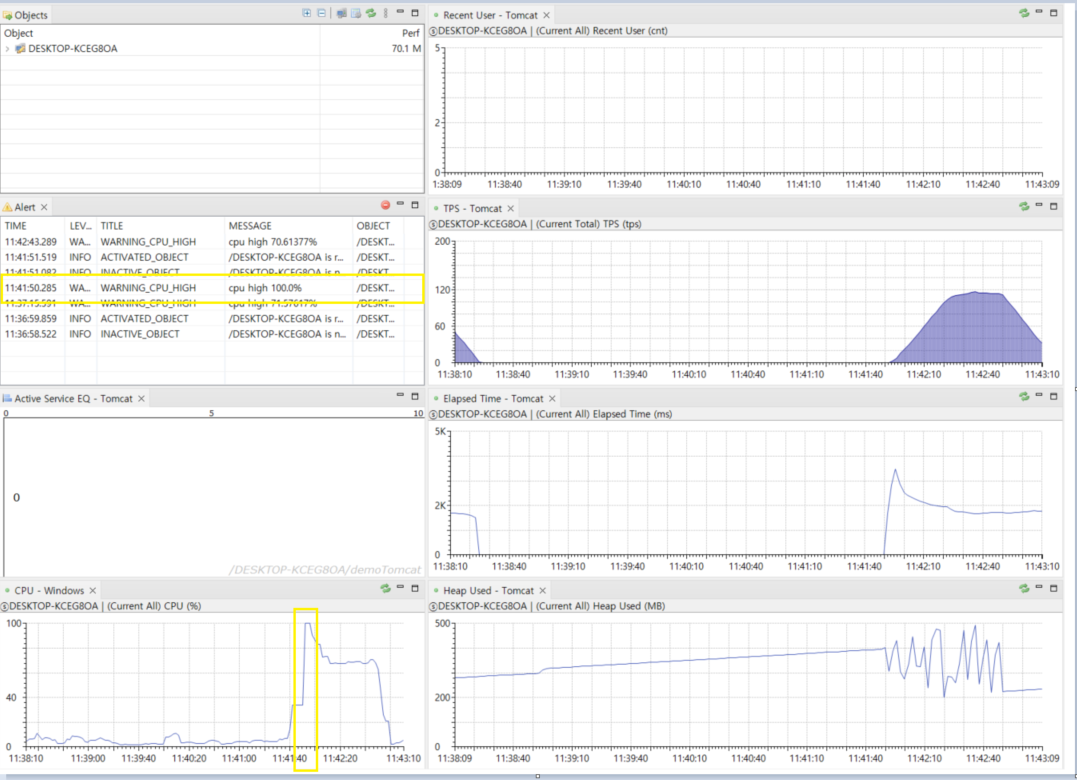Minimize the TPS - Tomcat panel
This screenshot has width=1077, height=780.
click(1039, 205)
